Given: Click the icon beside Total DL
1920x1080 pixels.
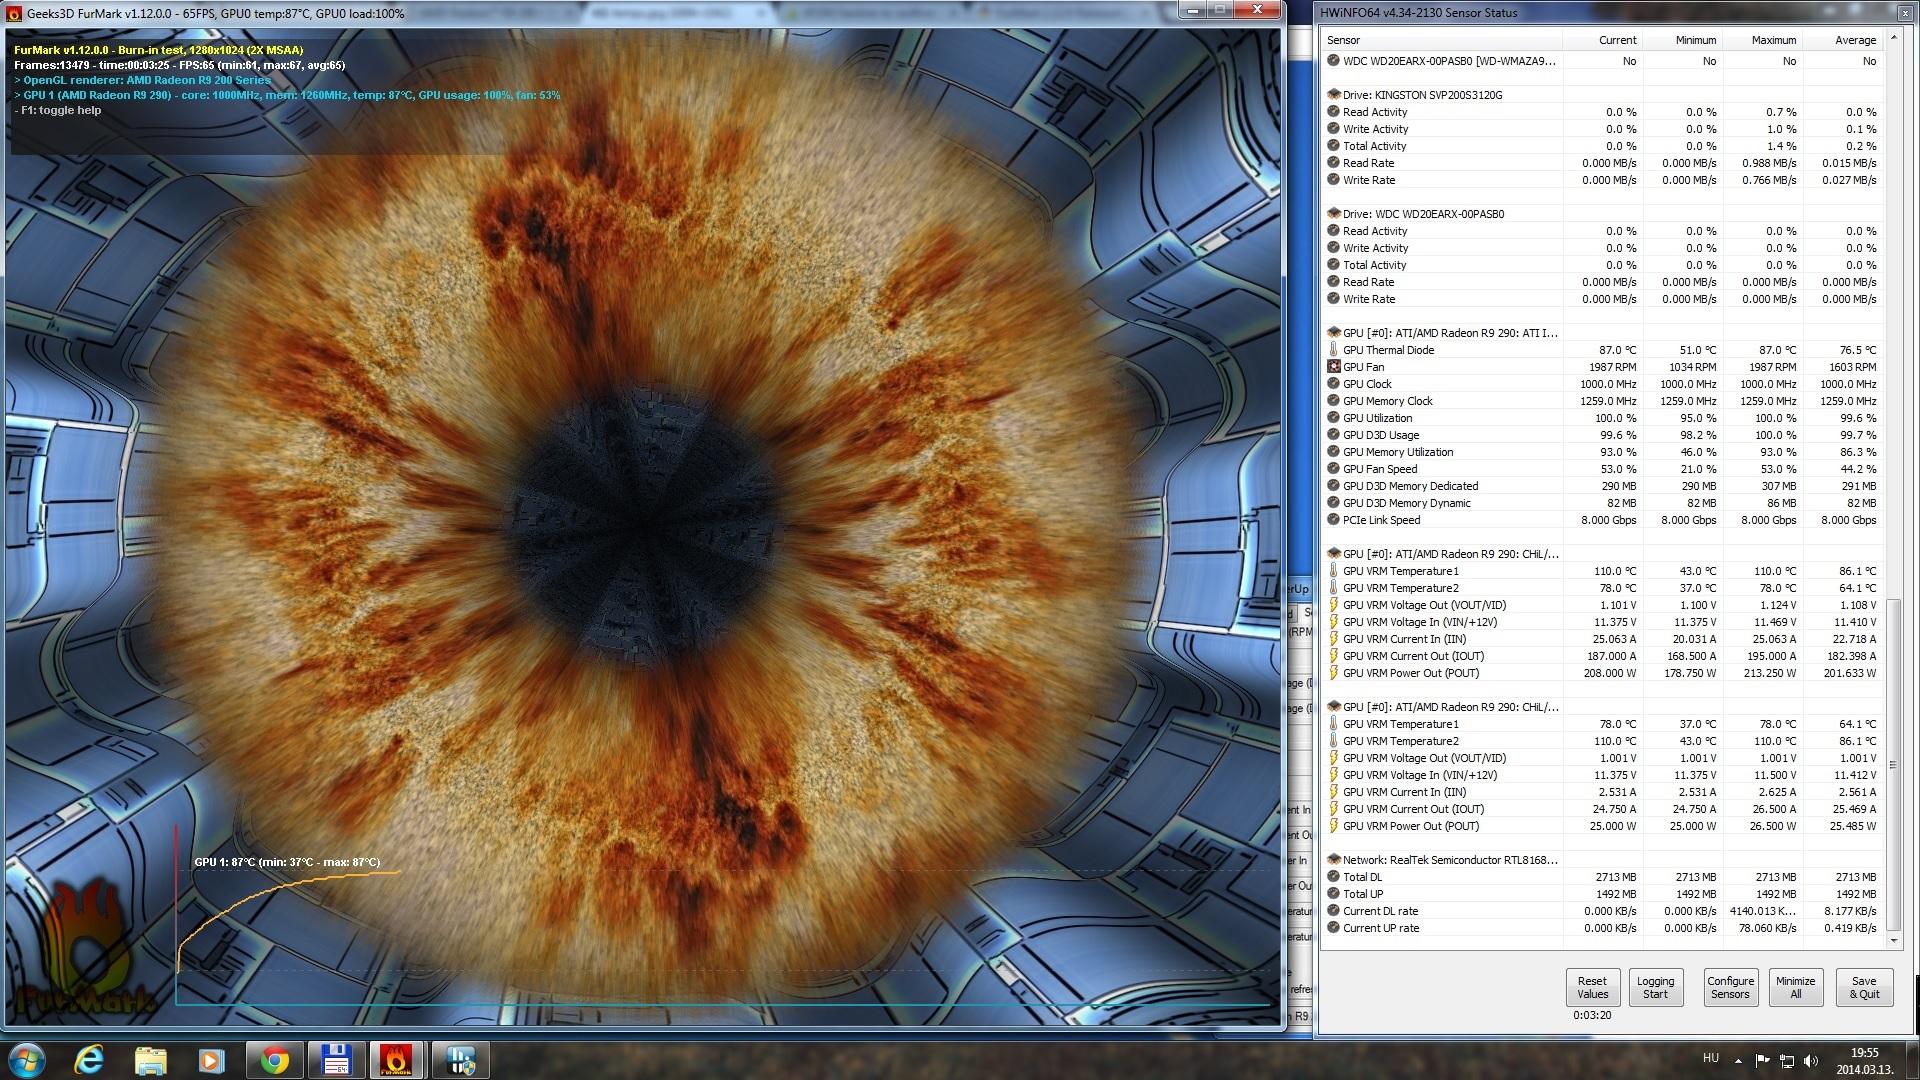Looking at the screenshot, I should click(1333, 877).
